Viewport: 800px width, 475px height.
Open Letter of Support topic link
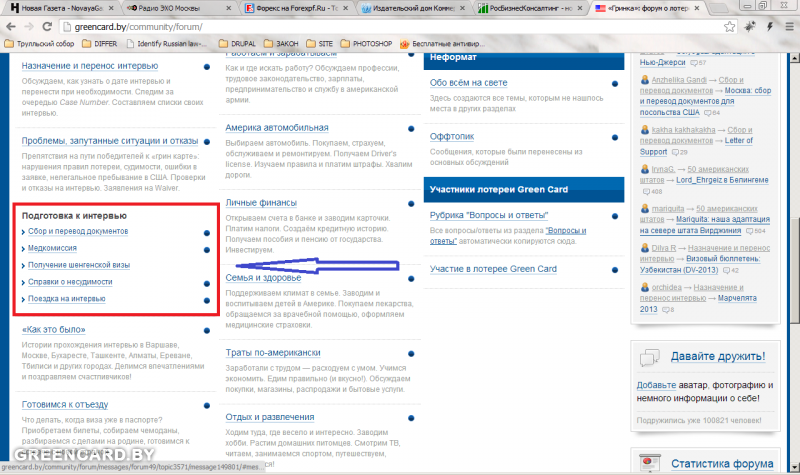(x=696, y=146)
